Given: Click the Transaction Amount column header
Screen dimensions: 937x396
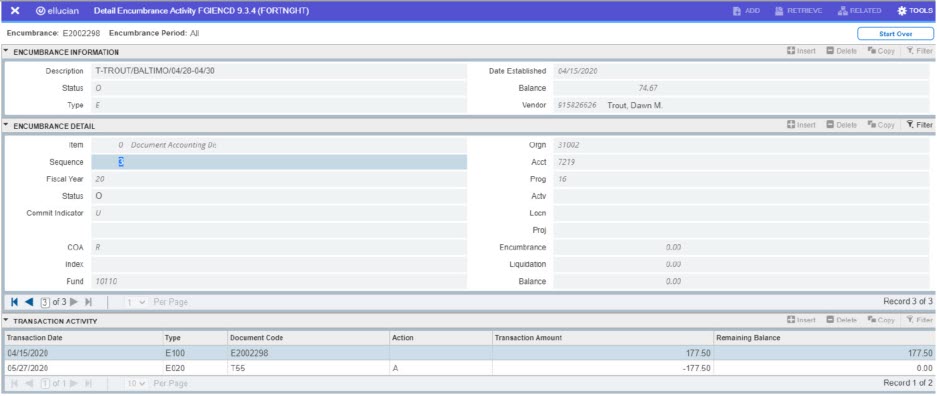Looking at the screenshot, I should [x=603, y=337].
